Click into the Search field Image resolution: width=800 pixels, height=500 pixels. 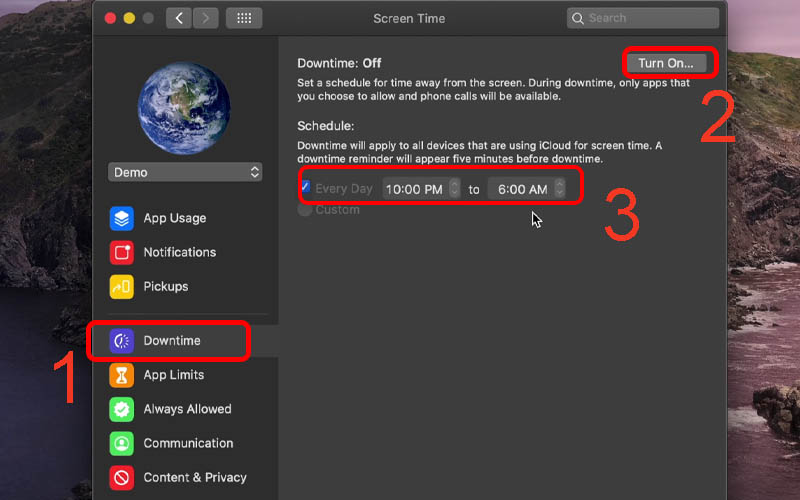[x=643, y=18]
